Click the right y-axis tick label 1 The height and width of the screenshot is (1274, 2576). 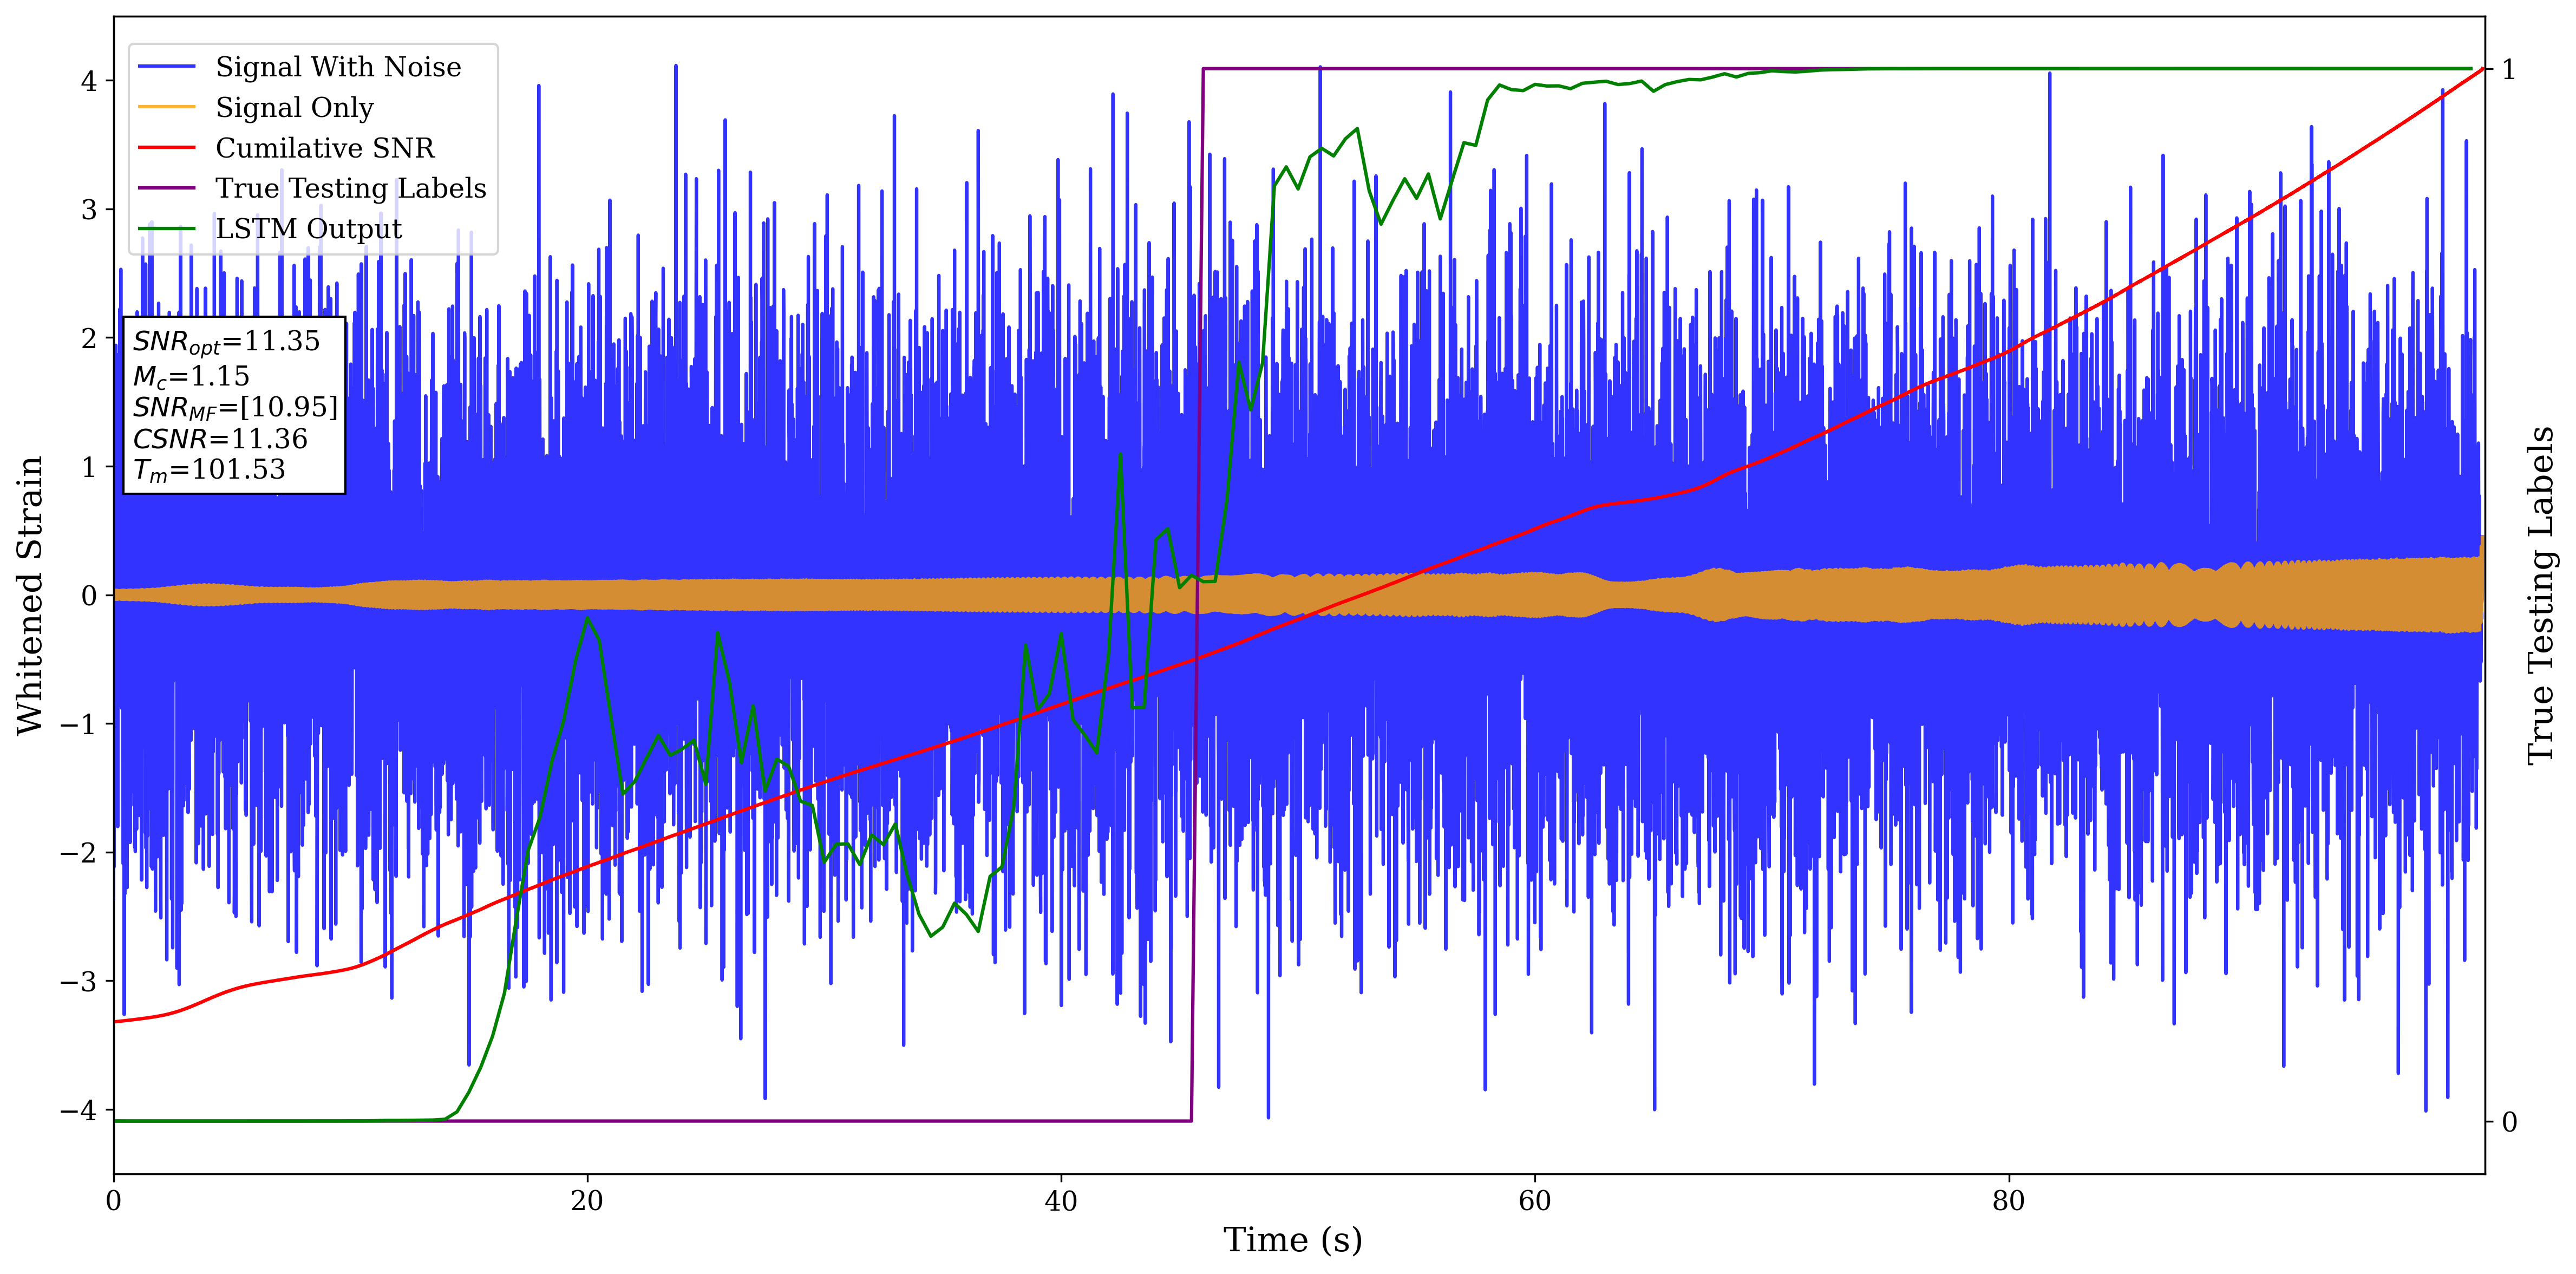click(x=2508, y=70)
